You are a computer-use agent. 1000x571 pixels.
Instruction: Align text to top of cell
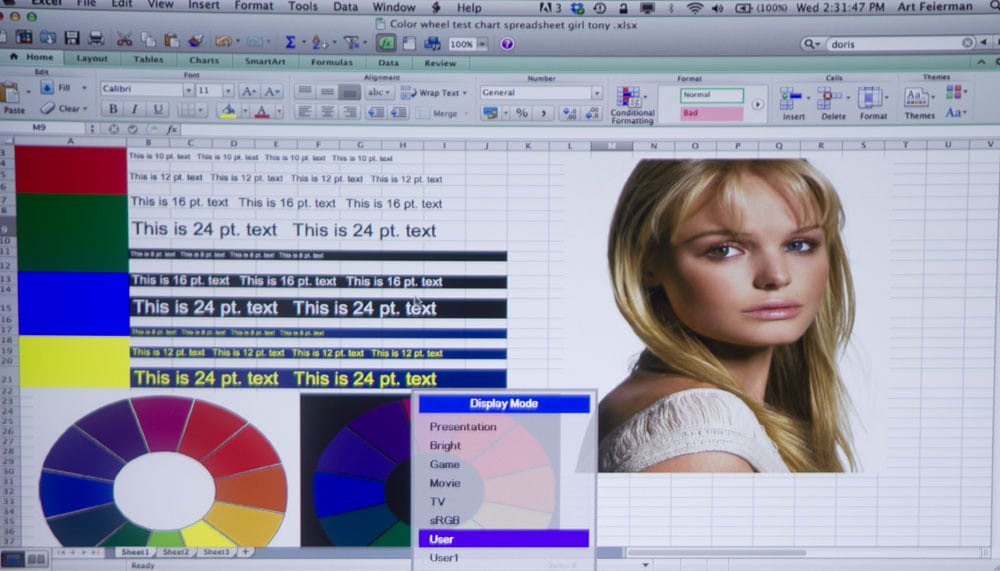click(x=305, y=91)
